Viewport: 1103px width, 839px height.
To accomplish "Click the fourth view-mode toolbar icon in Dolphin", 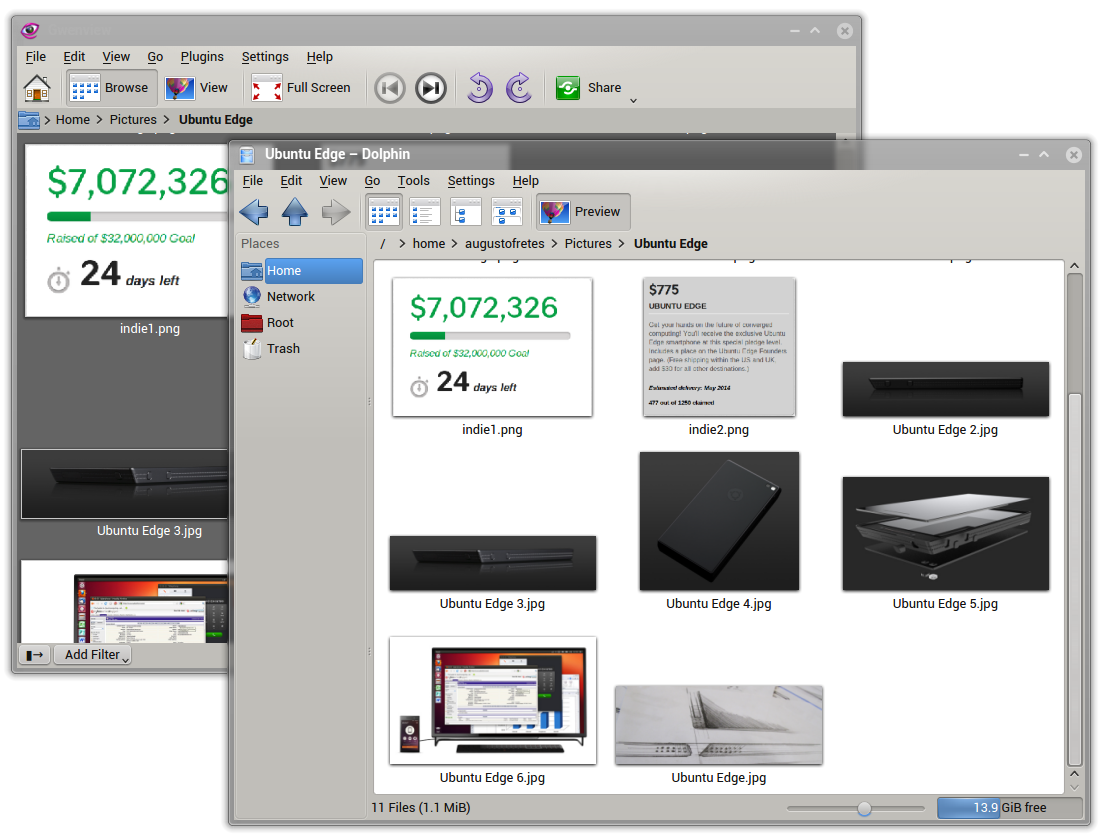I will pos(506,212).
